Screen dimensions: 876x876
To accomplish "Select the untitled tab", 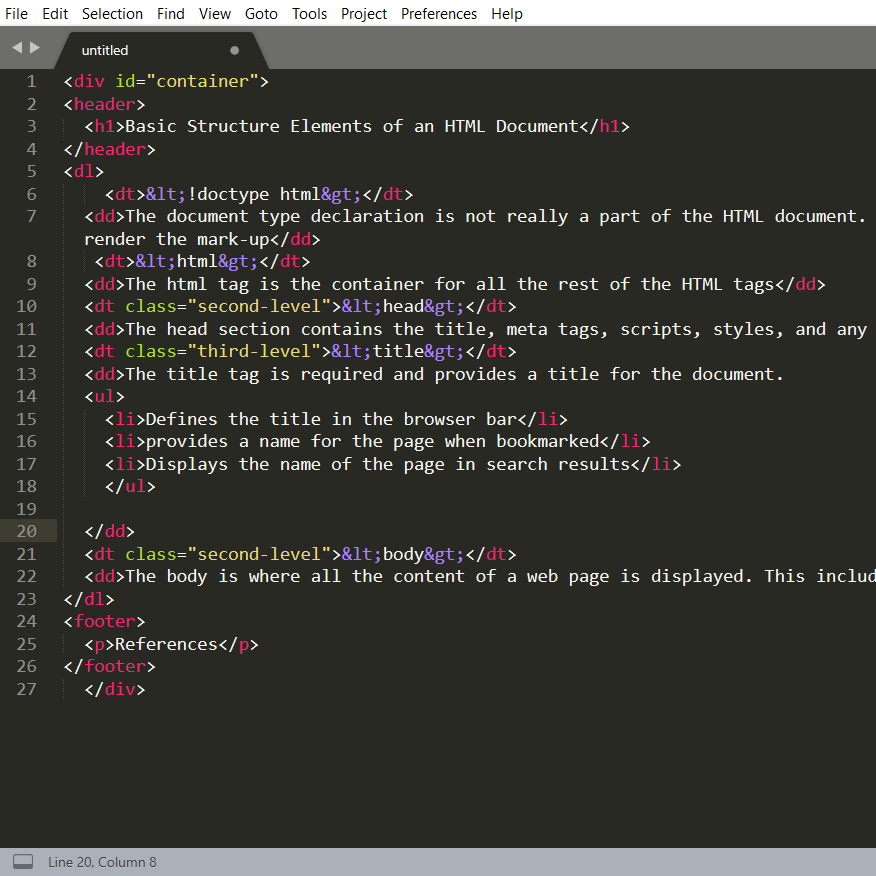I will coord(105,50).
